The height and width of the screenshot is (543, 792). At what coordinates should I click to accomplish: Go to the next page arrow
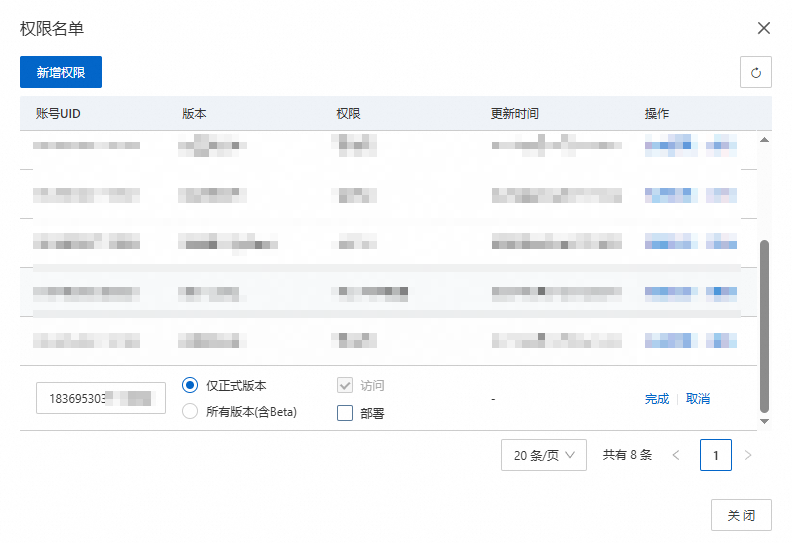[x=748, y=455]
